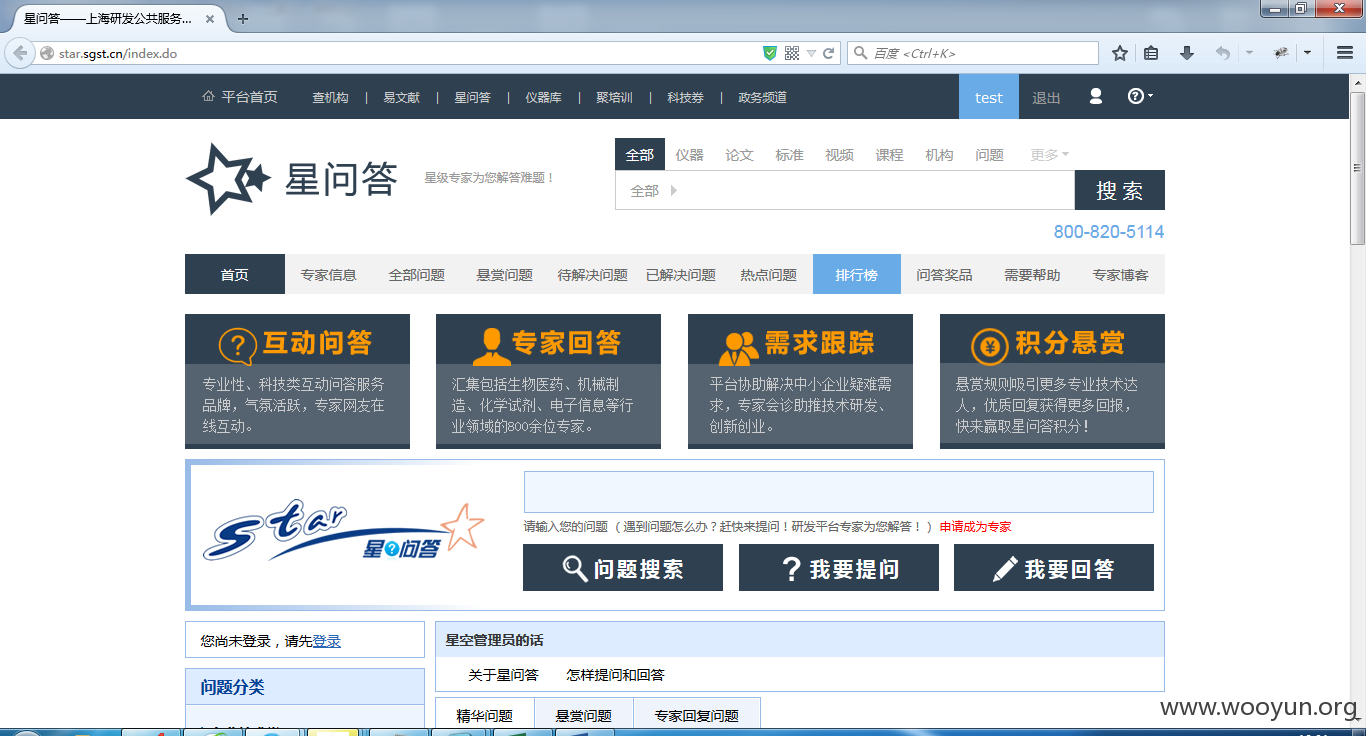This screenshot has height=736, width=1366.
Task: Click the 申请成为专家 red link
Action: [975, 527]
